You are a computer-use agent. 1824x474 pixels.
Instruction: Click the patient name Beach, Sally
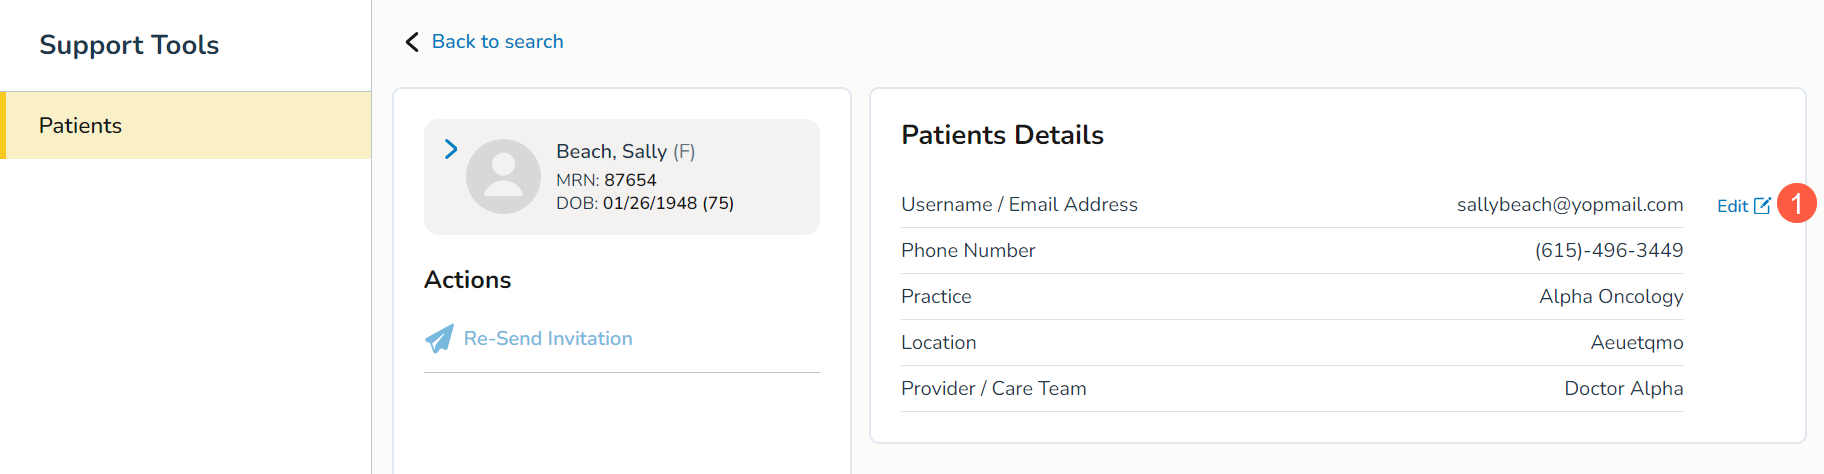(x=611, y=151)
